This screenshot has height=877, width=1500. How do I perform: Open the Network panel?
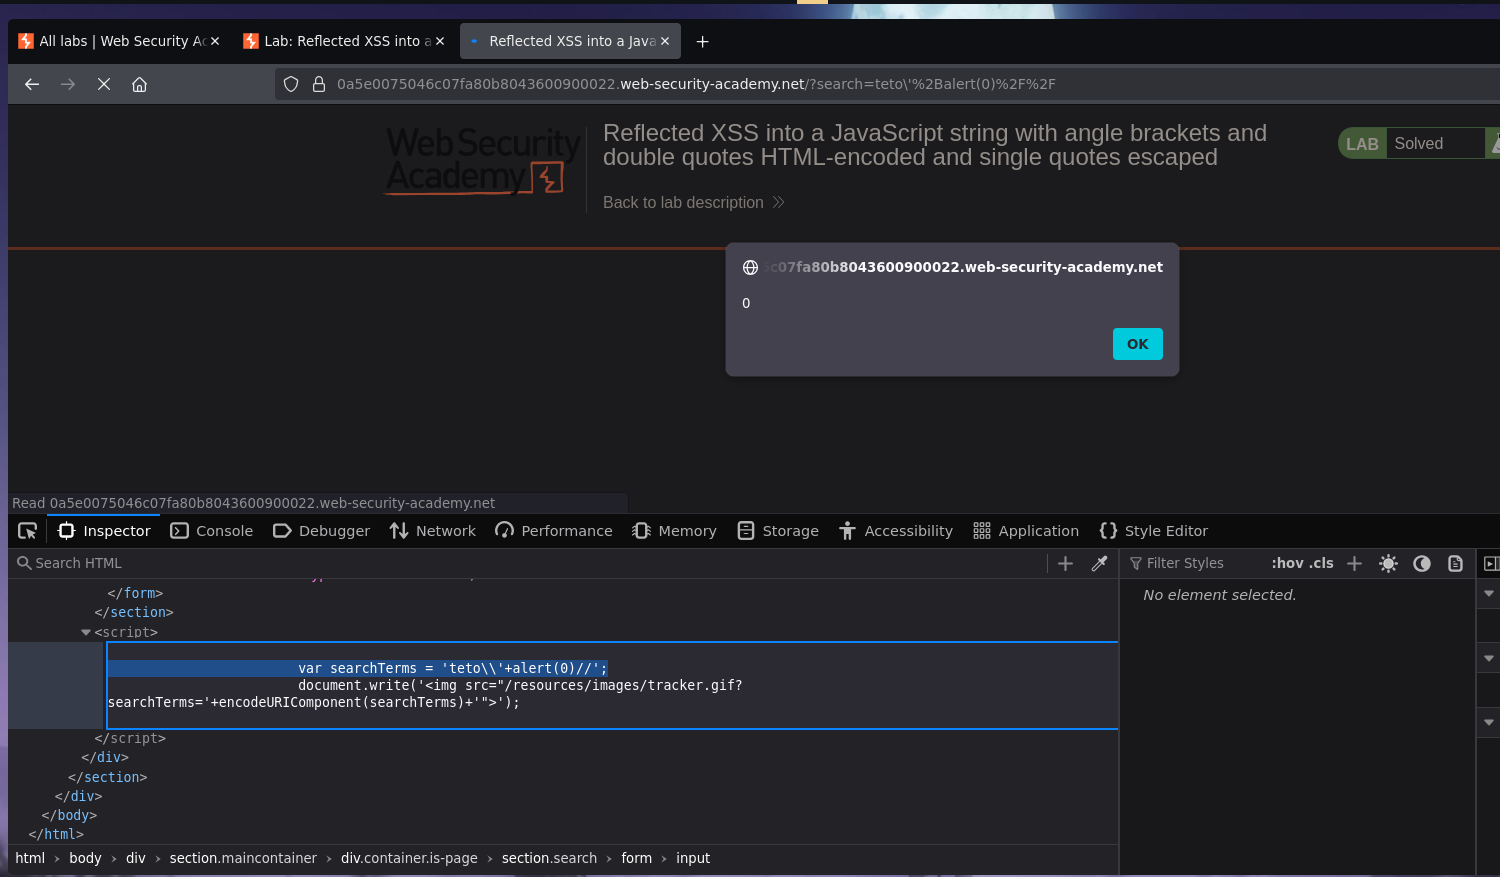(x=432, y=531)
